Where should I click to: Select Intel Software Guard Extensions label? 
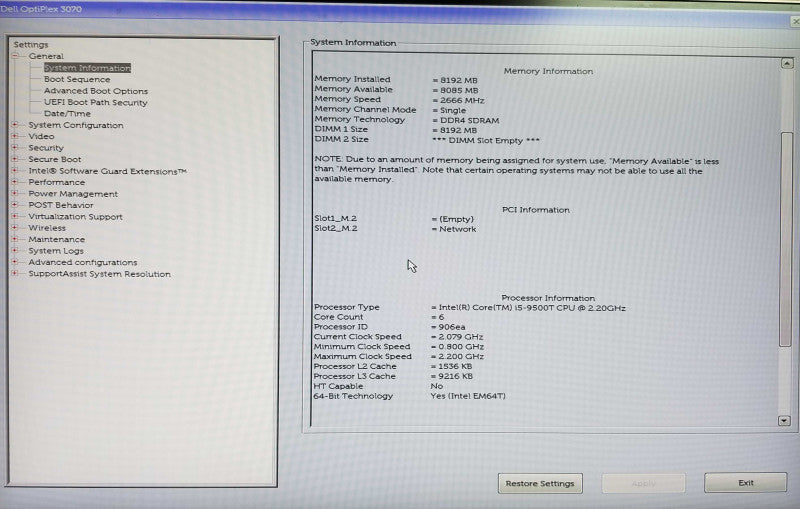(x=107, y=171)
